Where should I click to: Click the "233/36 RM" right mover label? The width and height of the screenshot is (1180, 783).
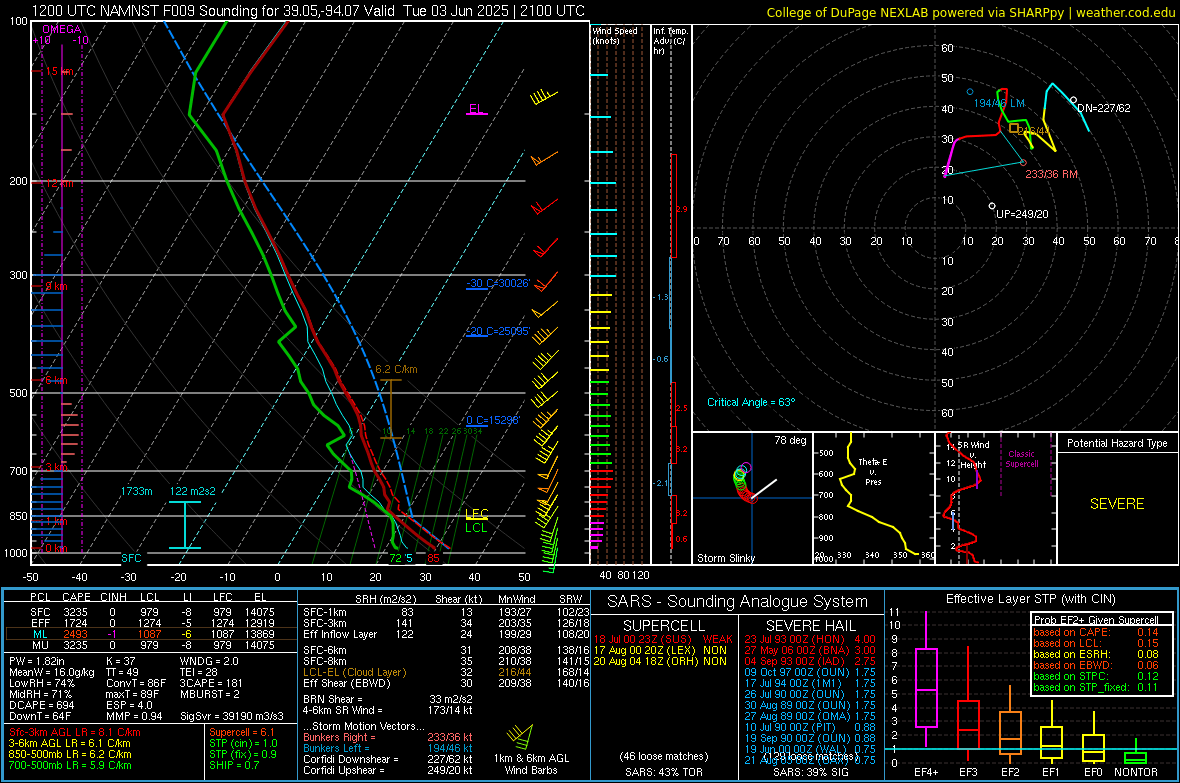click(x=1051, y=174)
